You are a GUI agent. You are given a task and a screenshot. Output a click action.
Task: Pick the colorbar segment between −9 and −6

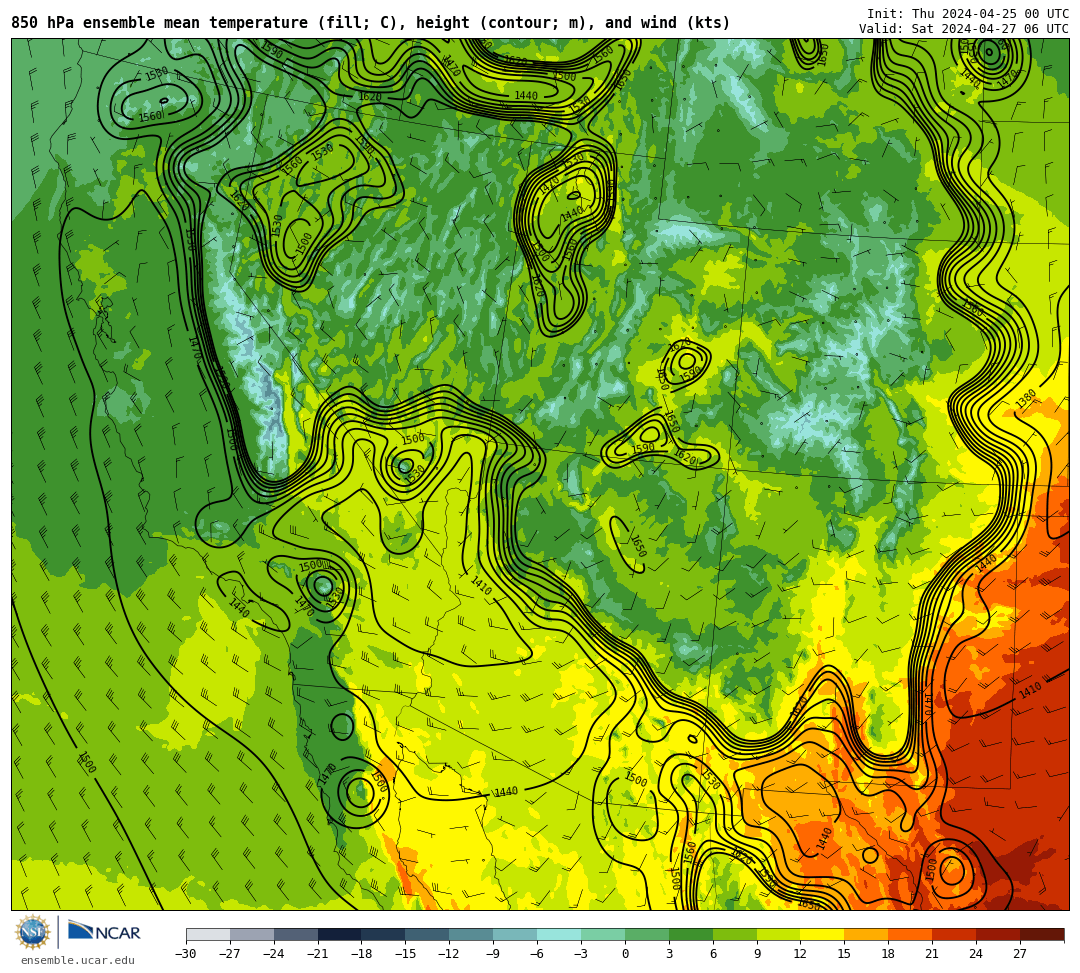(x=515, y=934)
